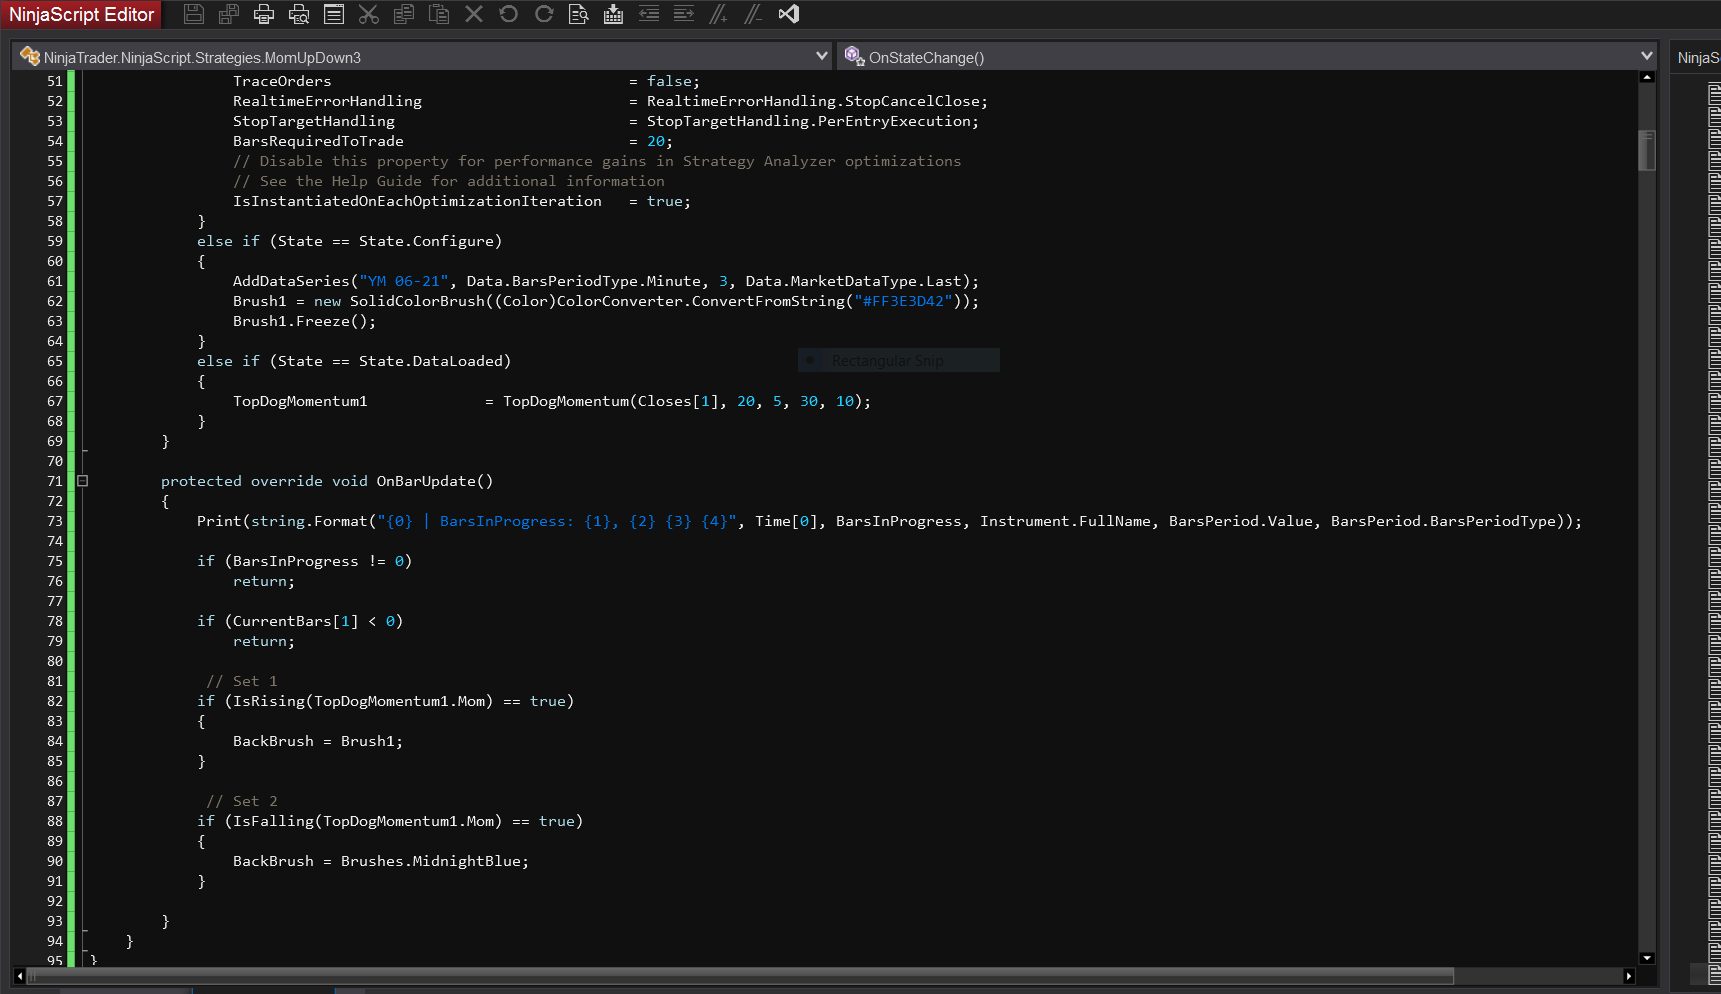
Task: Click the Paste clipboard icon
Action: click(x=439, y=14)
